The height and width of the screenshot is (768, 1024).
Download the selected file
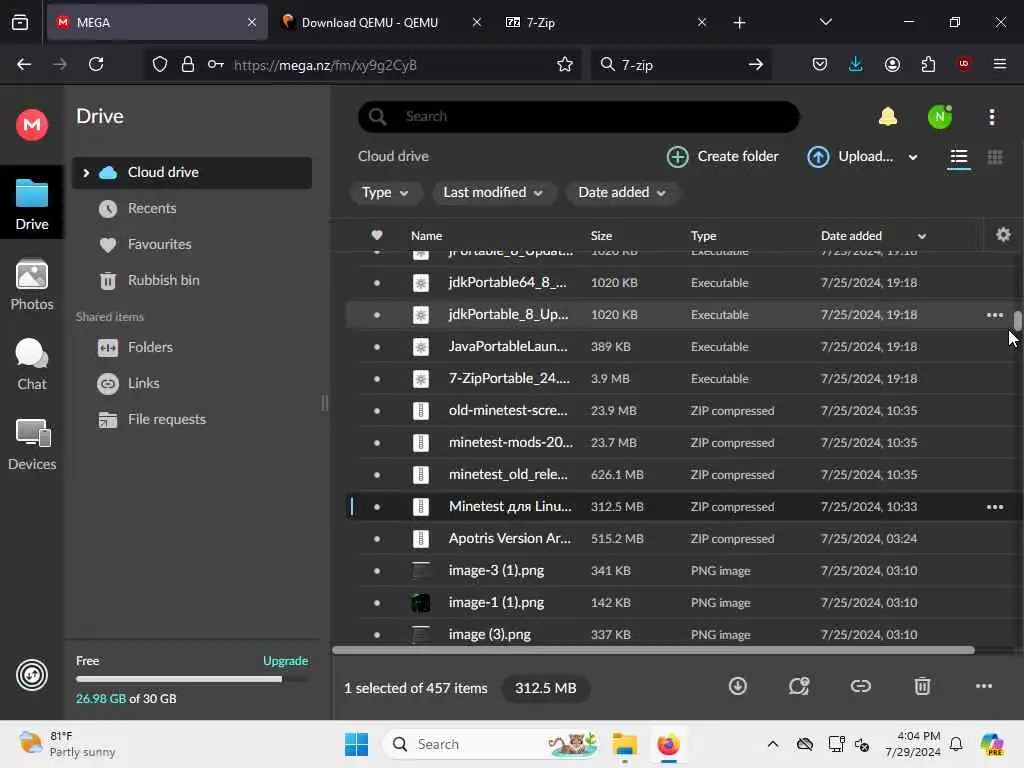(x=737, y=686)
